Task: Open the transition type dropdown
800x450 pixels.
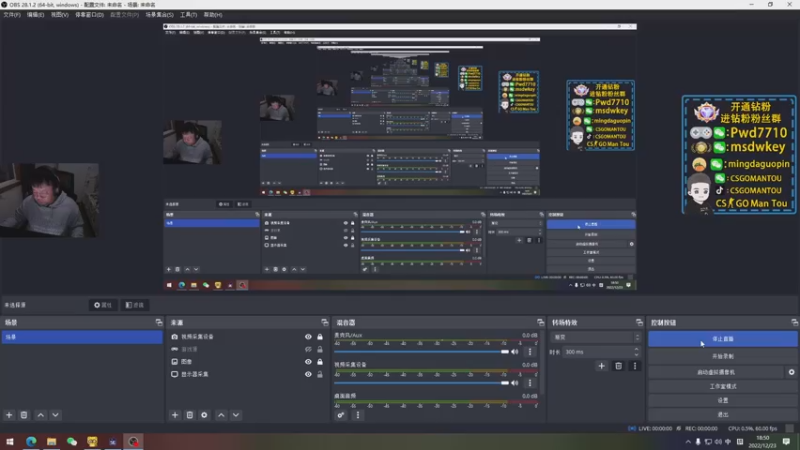Action: [596, 337]
